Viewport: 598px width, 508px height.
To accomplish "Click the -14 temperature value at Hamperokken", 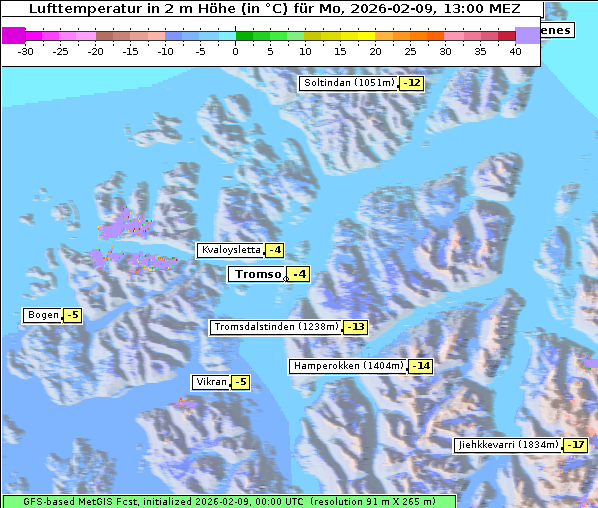I will click(x=421, y=366).
